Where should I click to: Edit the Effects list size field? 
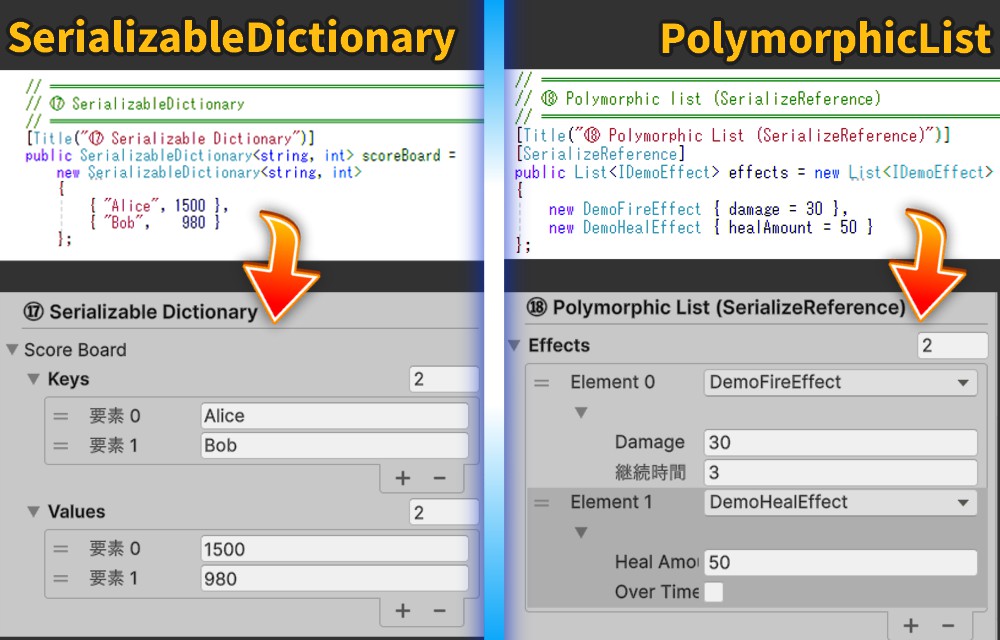[953, 345]
